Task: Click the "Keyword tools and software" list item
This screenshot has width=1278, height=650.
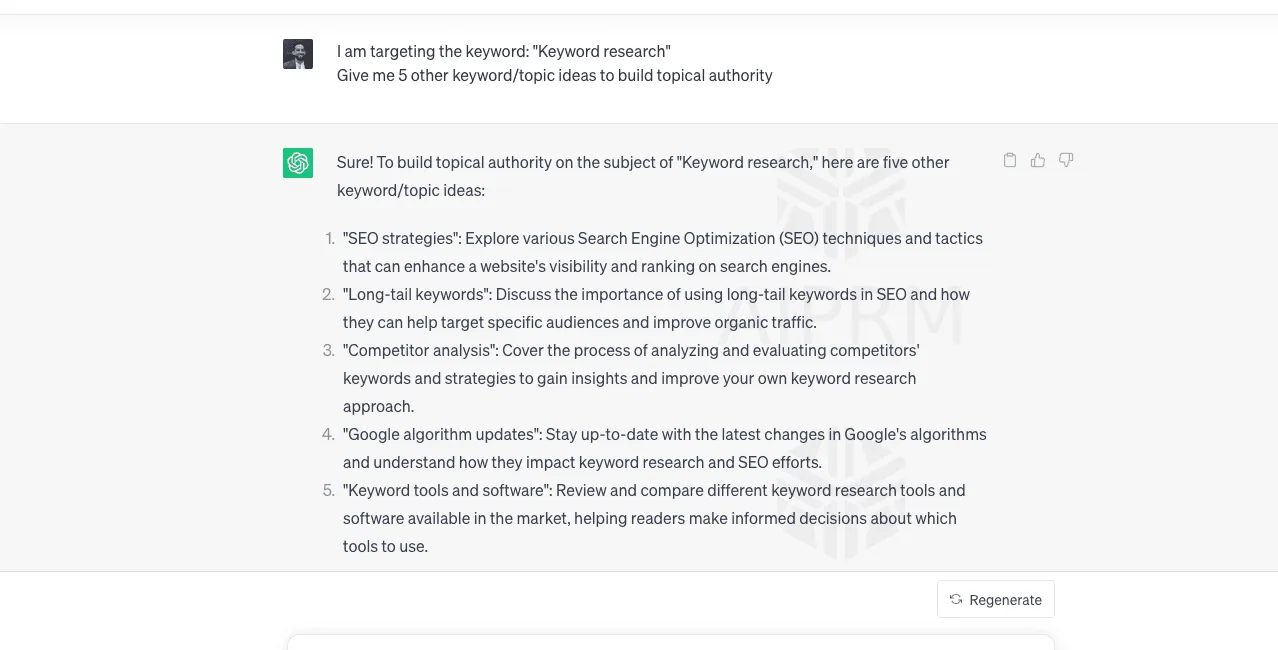Action: pos(654,517)
